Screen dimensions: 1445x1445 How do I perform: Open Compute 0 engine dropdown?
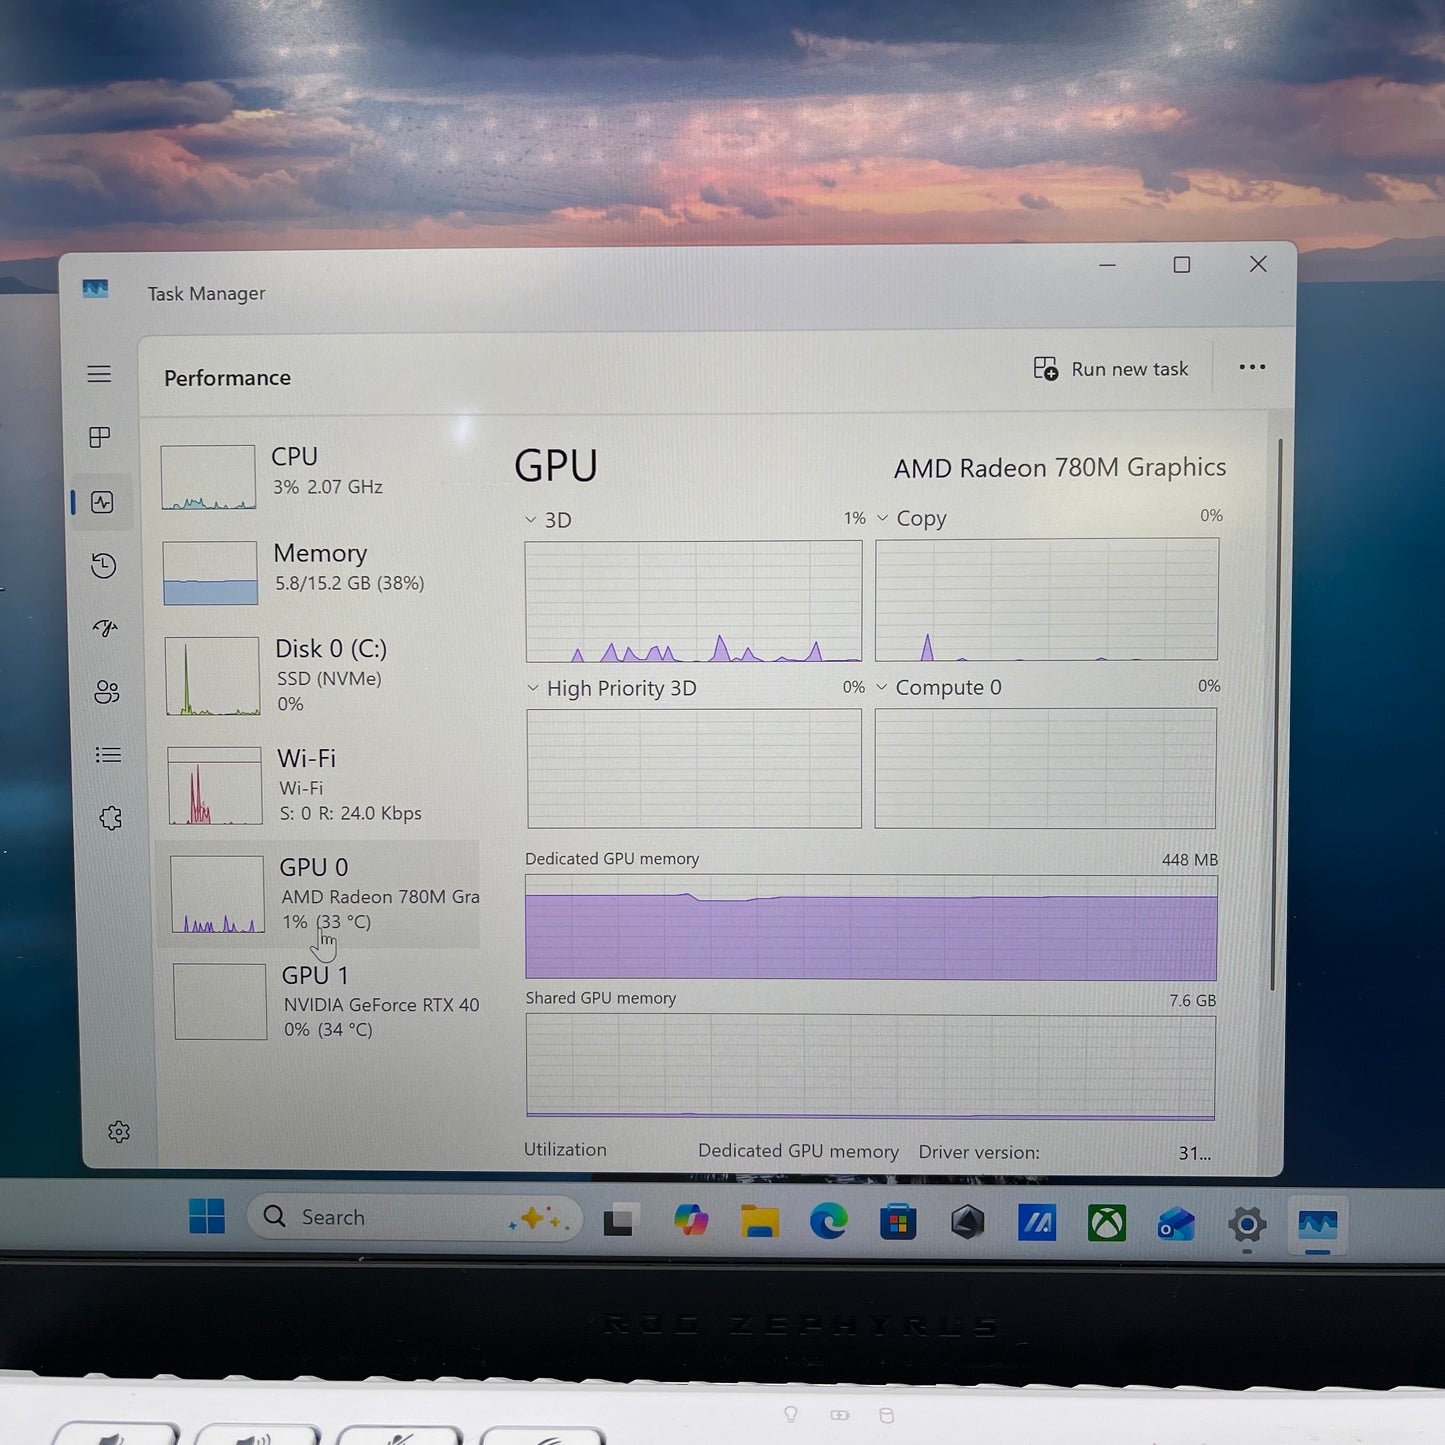pos(882,687)
